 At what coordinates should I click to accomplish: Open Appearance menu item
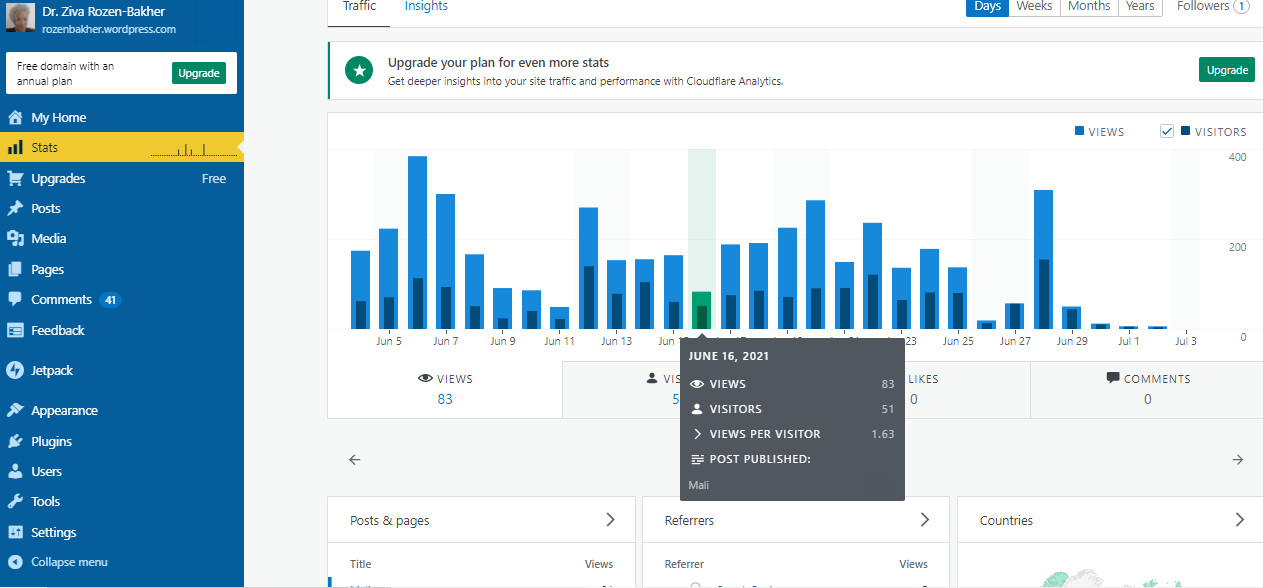tap(122, 410)
